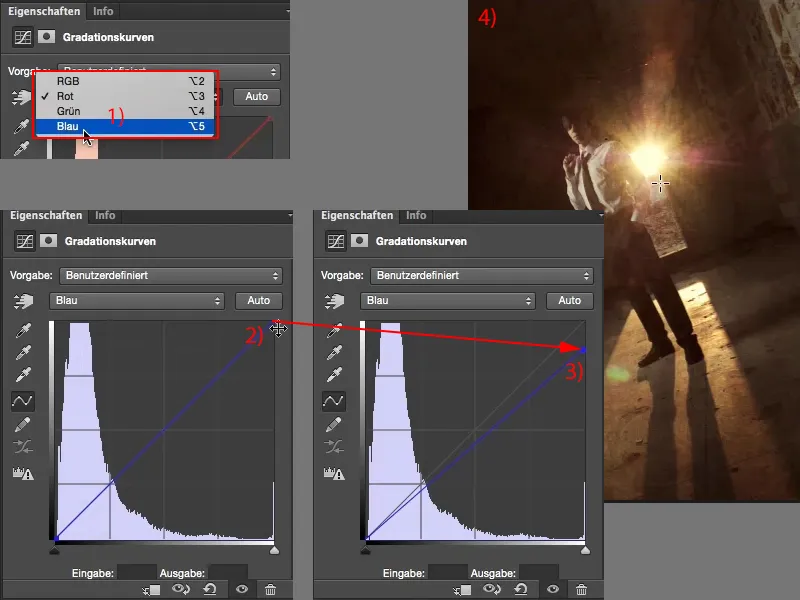
Task: Delete adjustment layer via trash icon, bottom-right panel
Action: click(x=581, y=590)
